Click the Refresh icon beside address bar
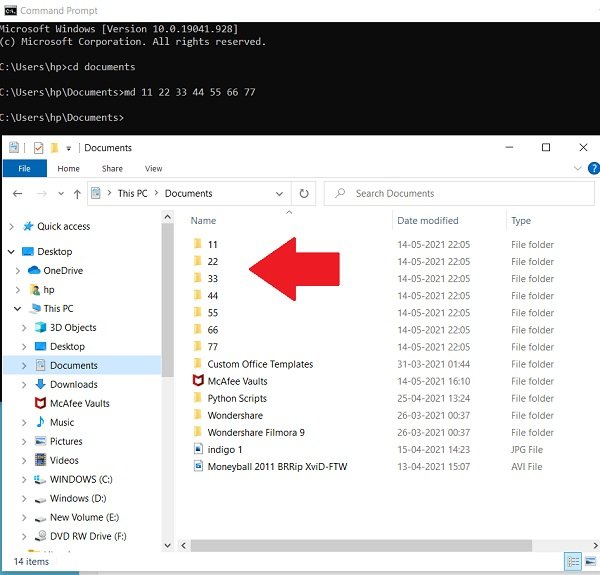The height and width of the screenshot is (575, 600). [304, 194]
